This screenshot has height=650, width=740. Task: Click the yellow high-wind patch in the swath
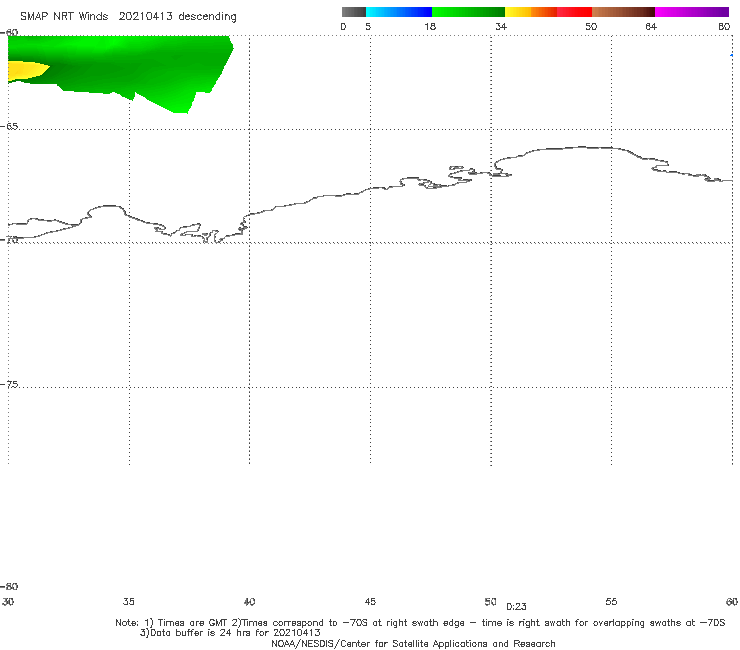[26, 71]
